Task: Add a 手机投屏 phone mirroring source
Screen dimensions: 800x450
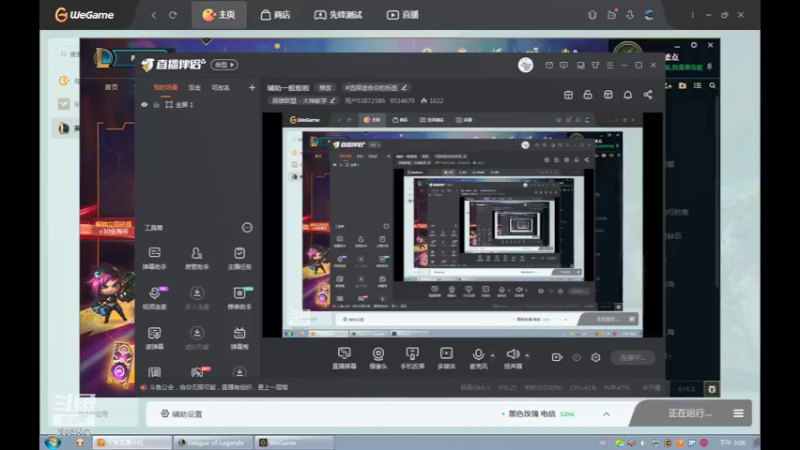Action: [x=412, y=358]
